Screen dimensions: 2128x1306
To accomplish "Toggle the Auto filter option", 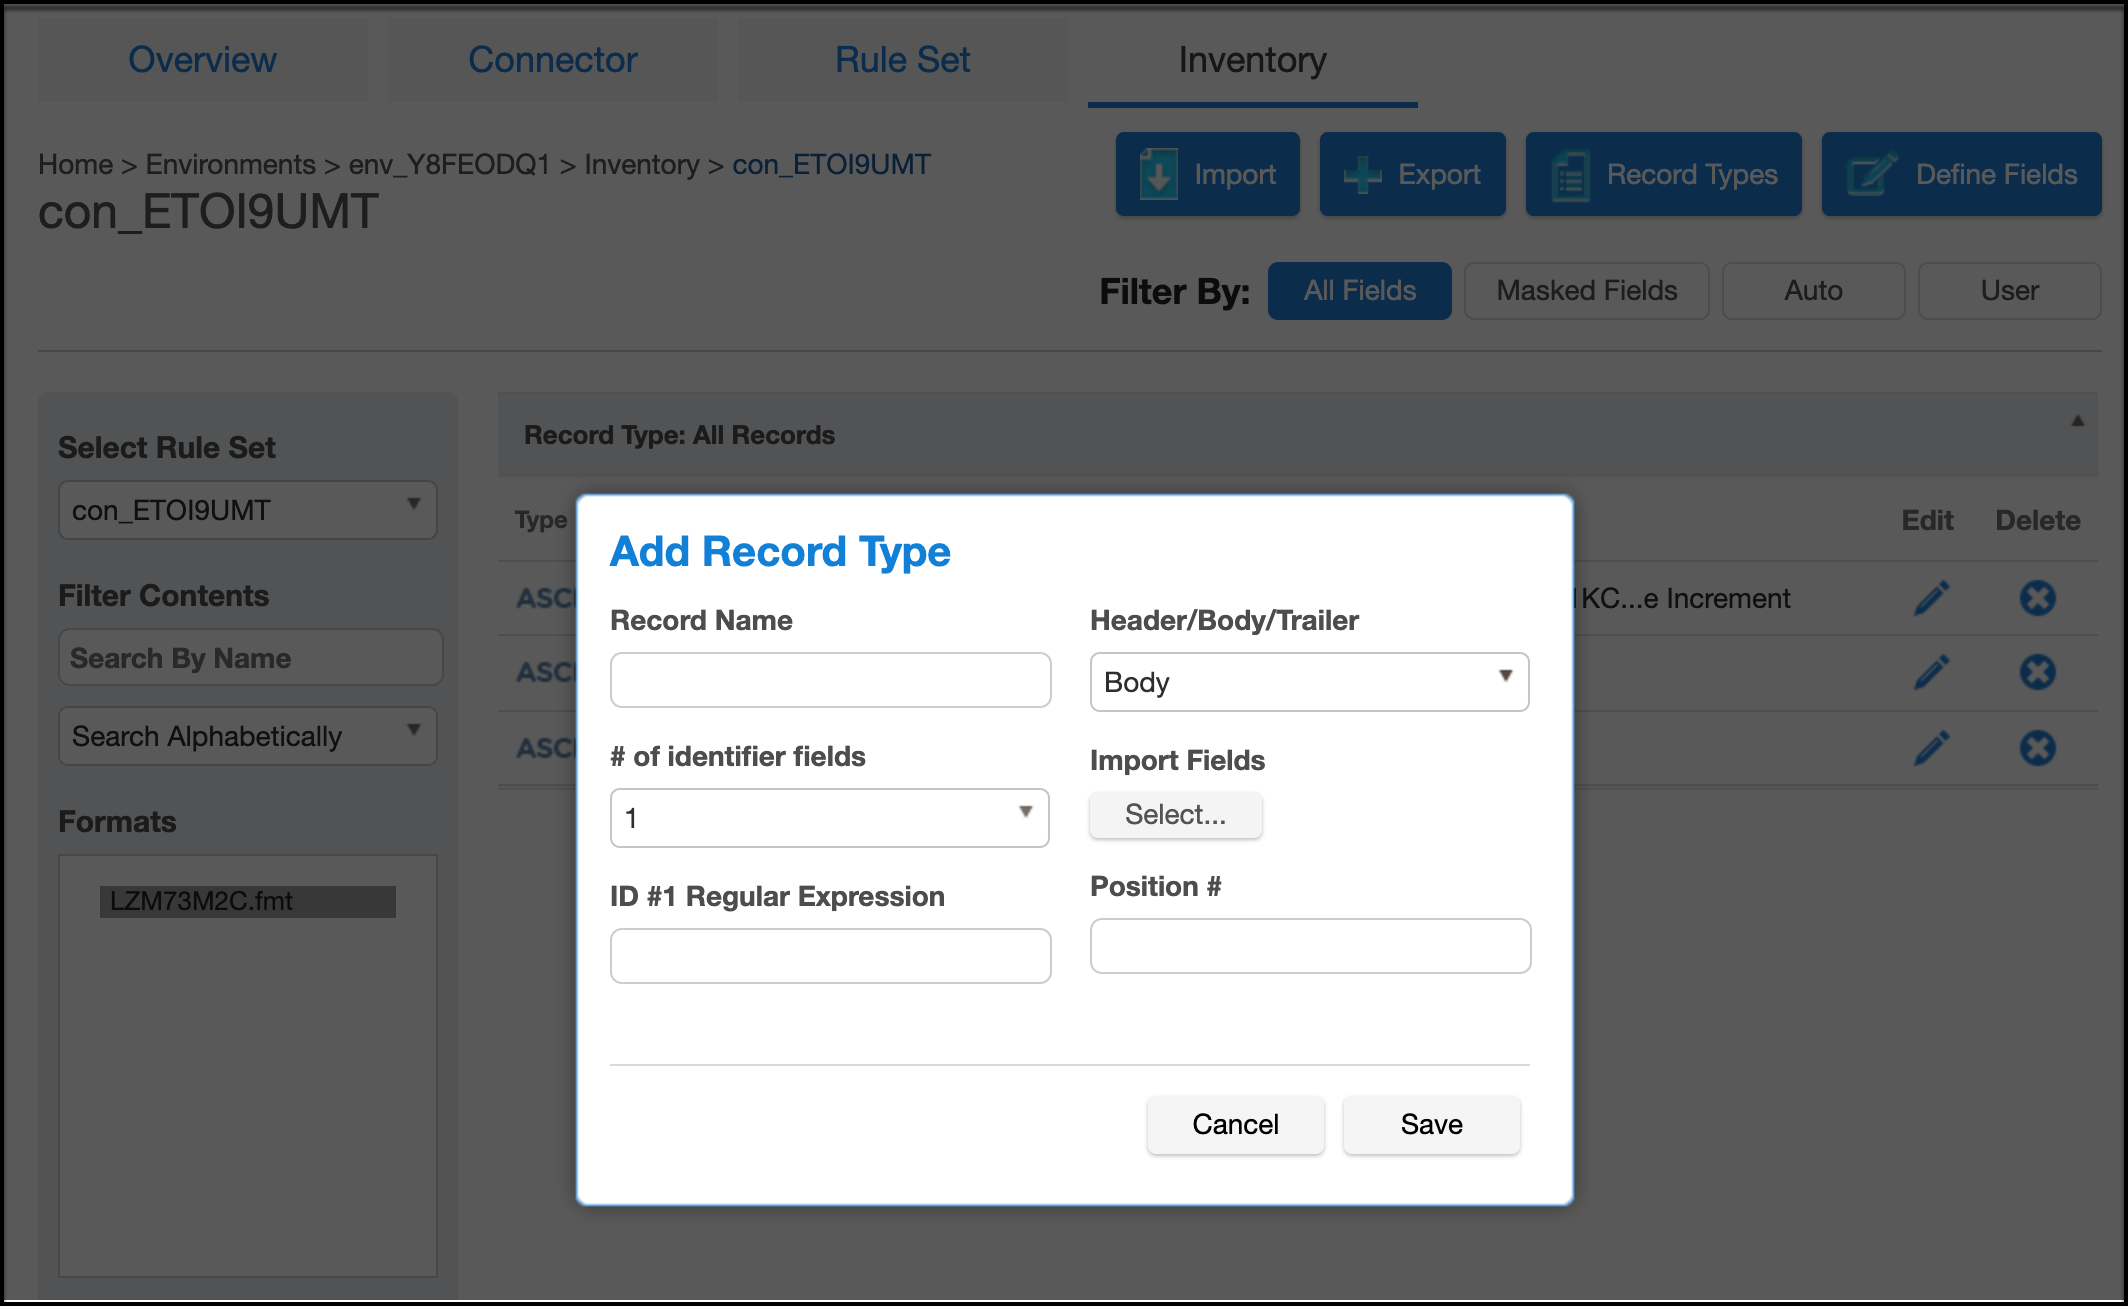I will 1812,291.
